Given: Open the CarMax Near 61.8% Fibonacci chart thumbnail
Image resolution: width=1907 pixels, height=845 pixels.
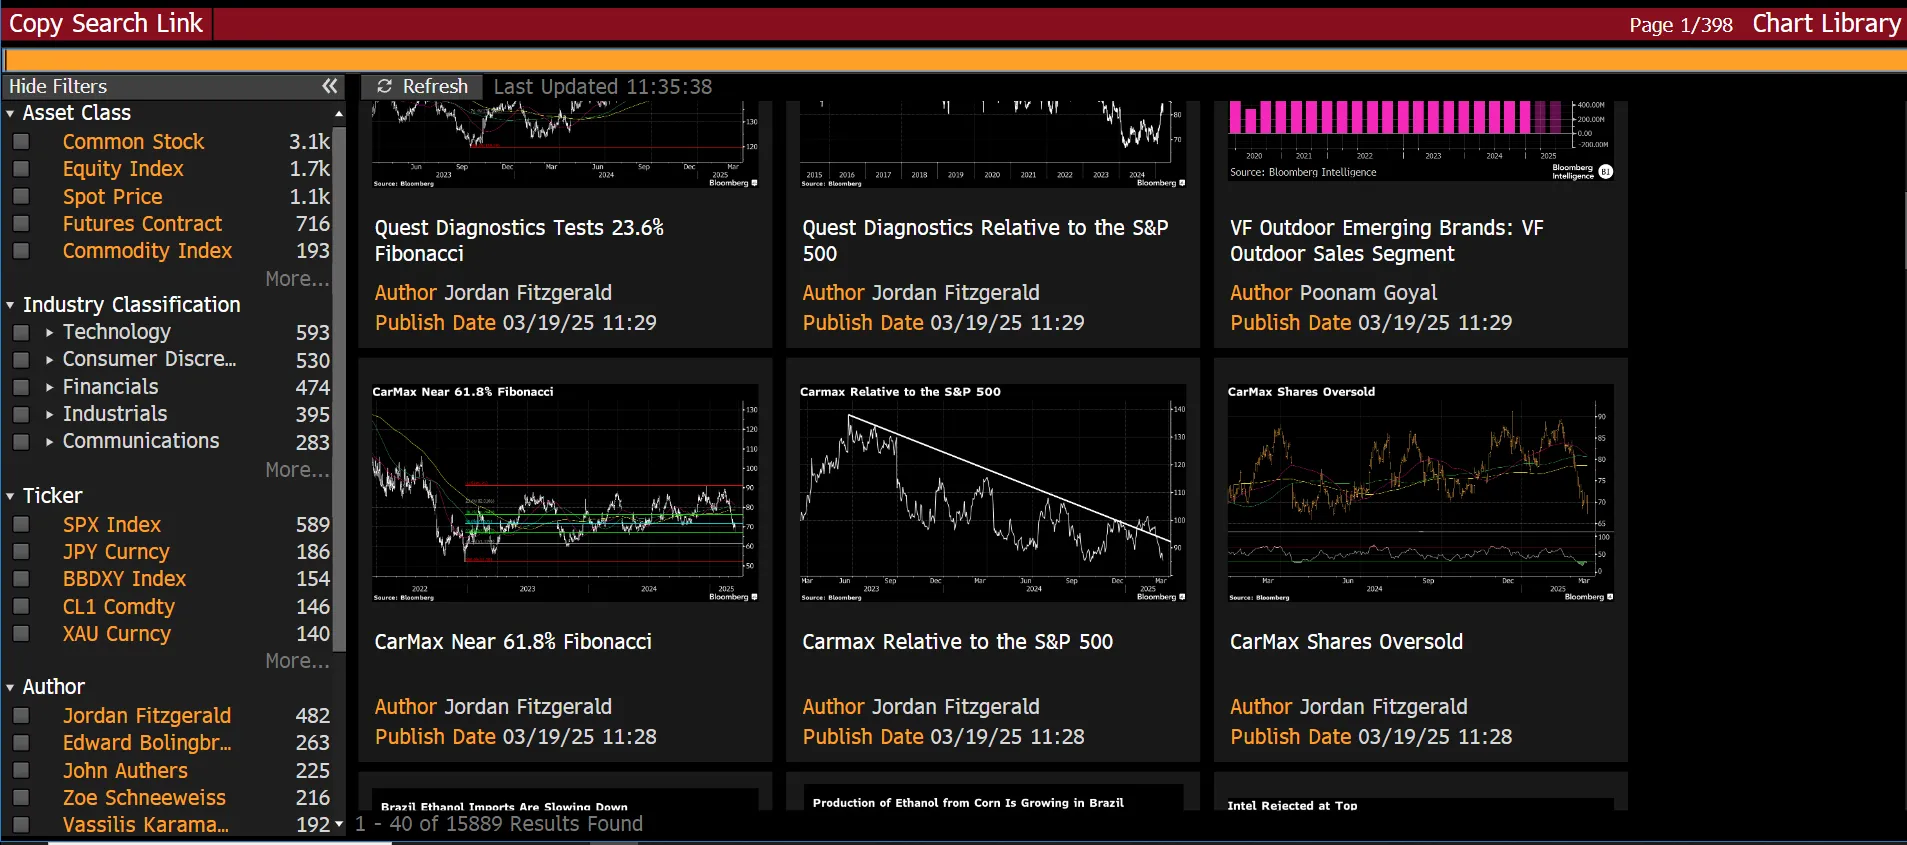Looking at the screenshot, I should tap(565, 493).
